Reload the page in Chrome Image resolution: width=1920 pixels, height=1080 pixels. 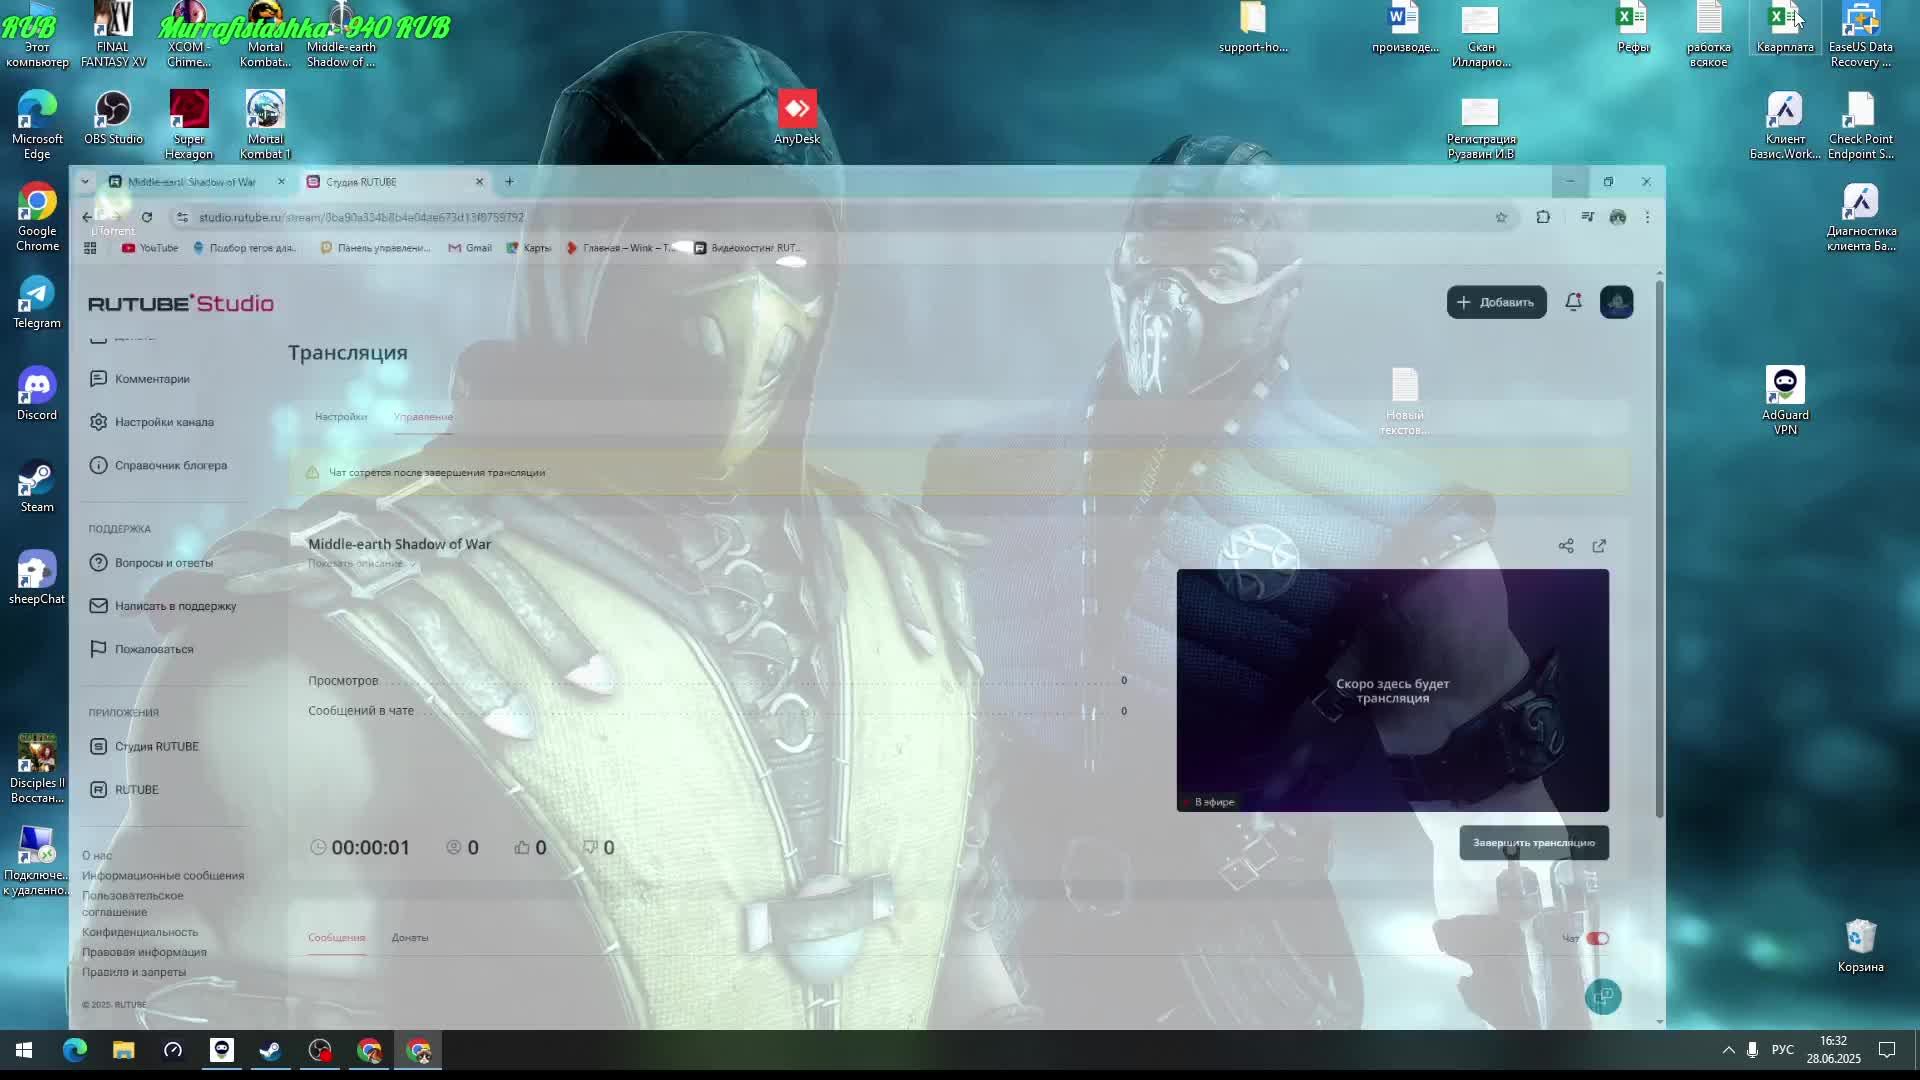[147, 217]
